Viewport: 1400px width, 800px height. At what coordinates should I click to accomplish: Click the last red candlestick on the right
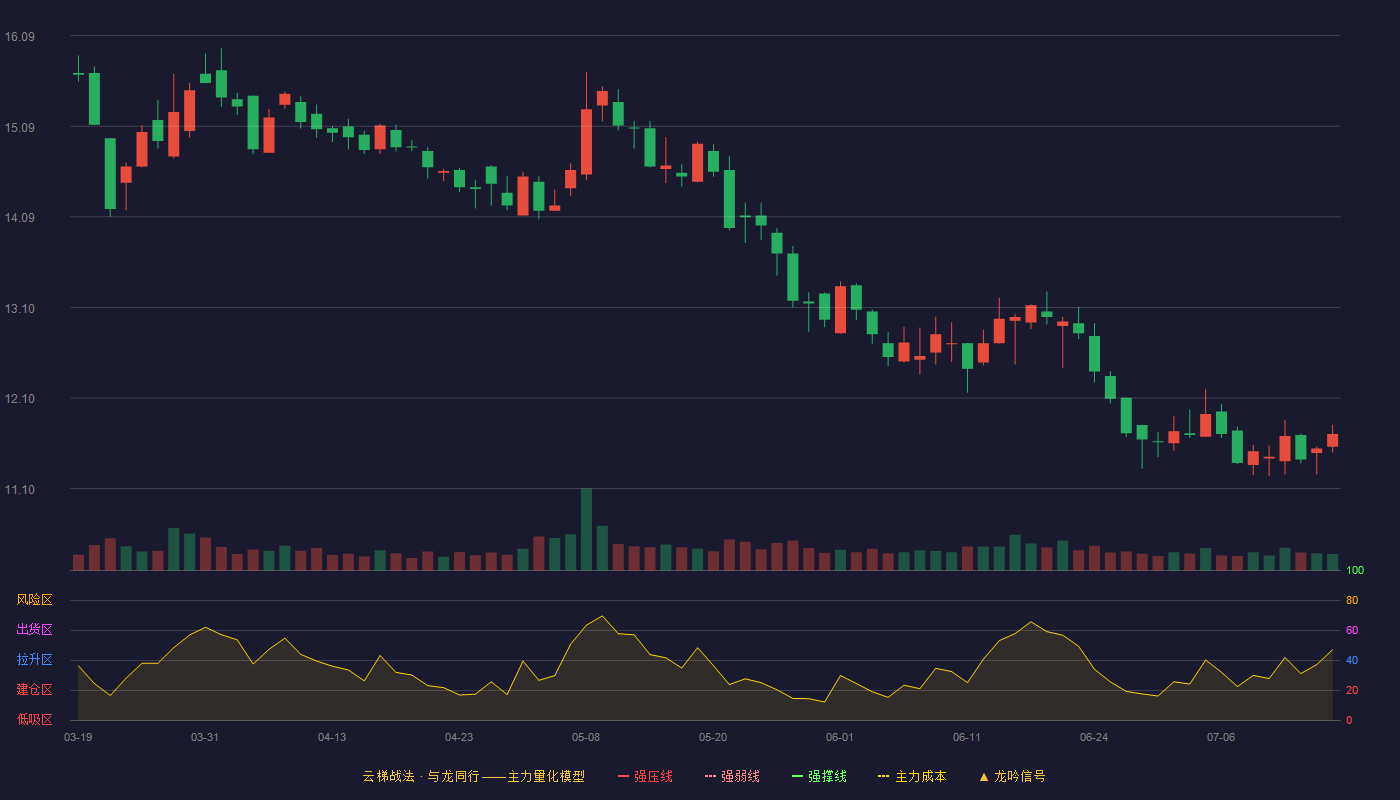(1332, 440)
